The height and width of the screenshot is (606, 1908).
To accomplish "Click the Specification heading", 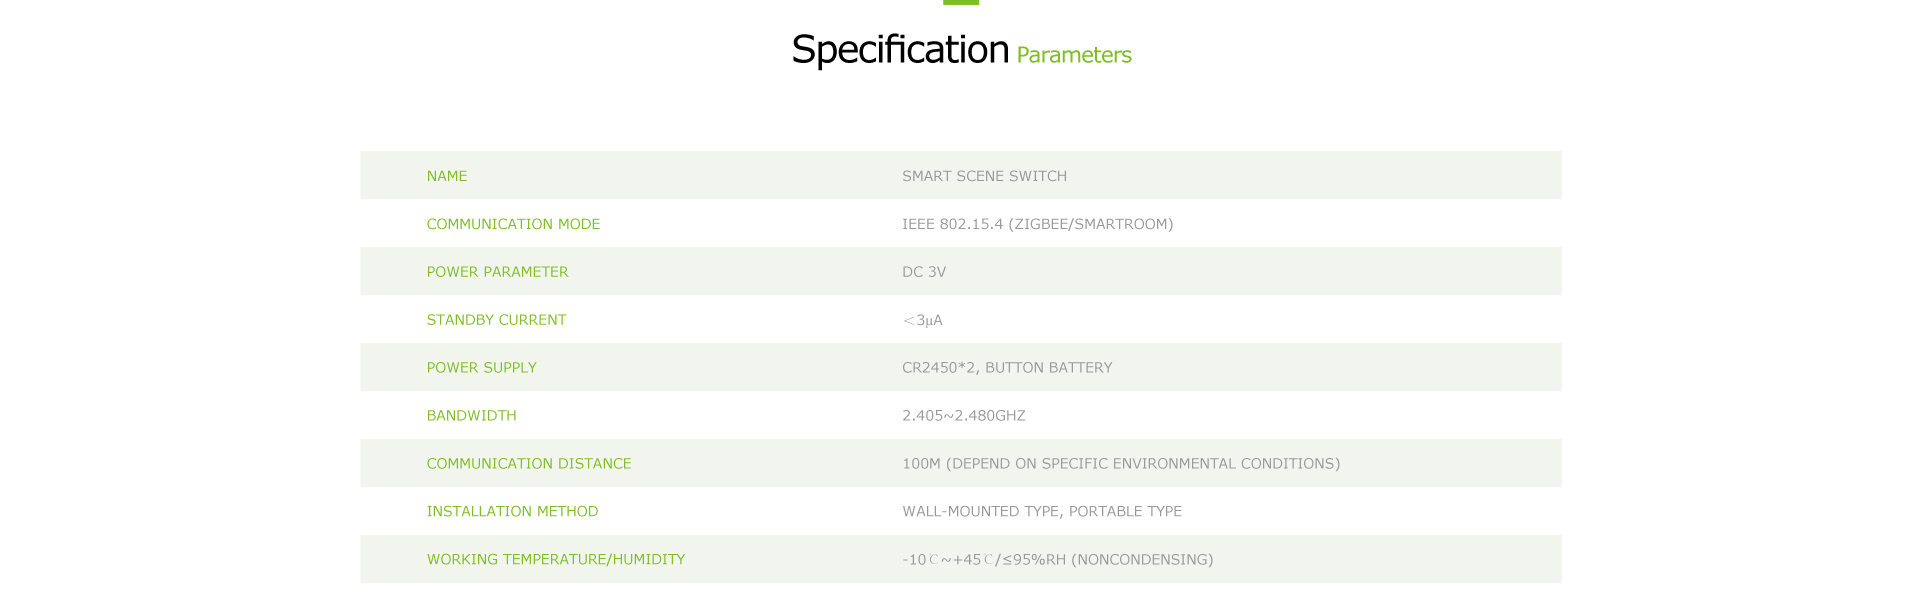I will click(x=900, y=50).
